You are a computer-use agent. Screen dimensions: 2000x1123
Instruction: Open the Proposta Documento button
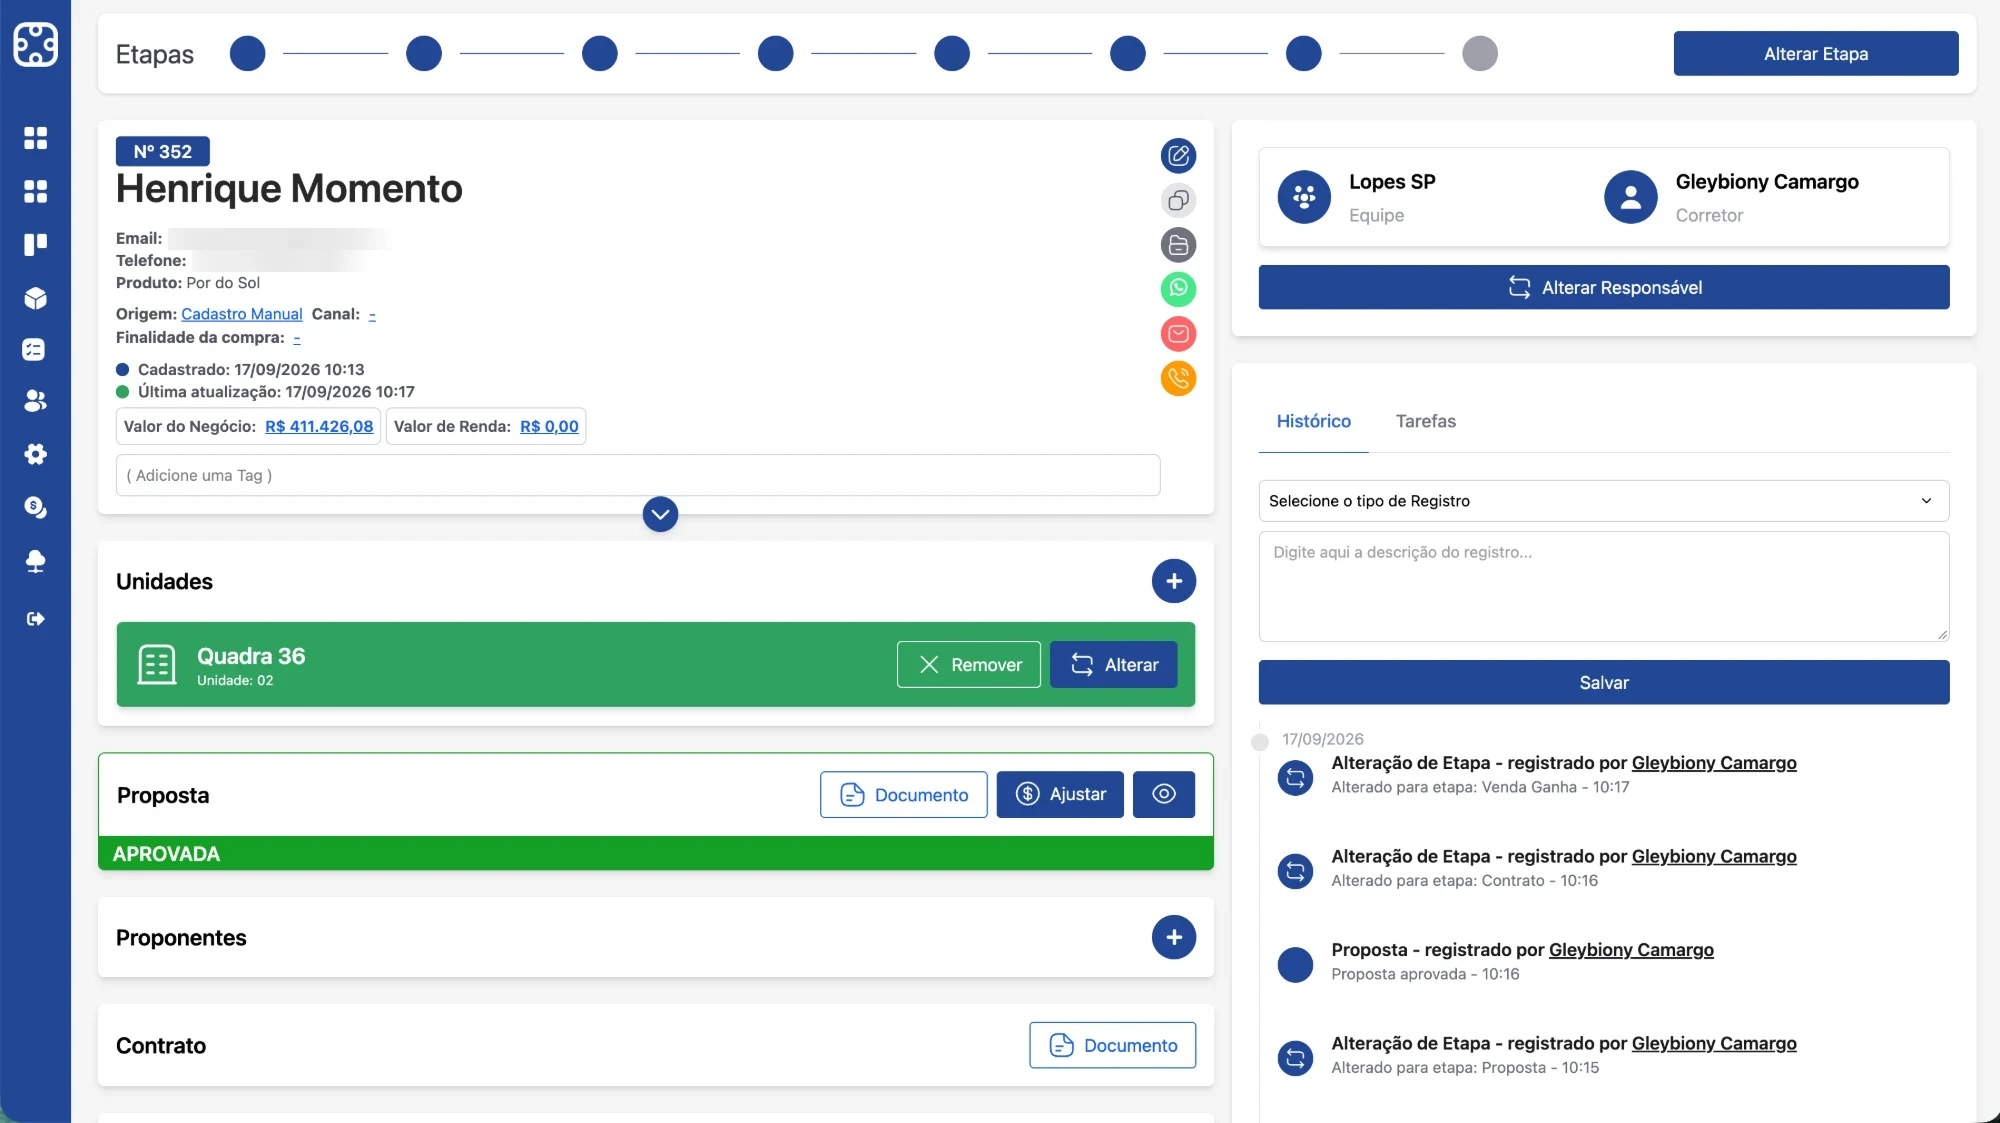tap(903, 795)
